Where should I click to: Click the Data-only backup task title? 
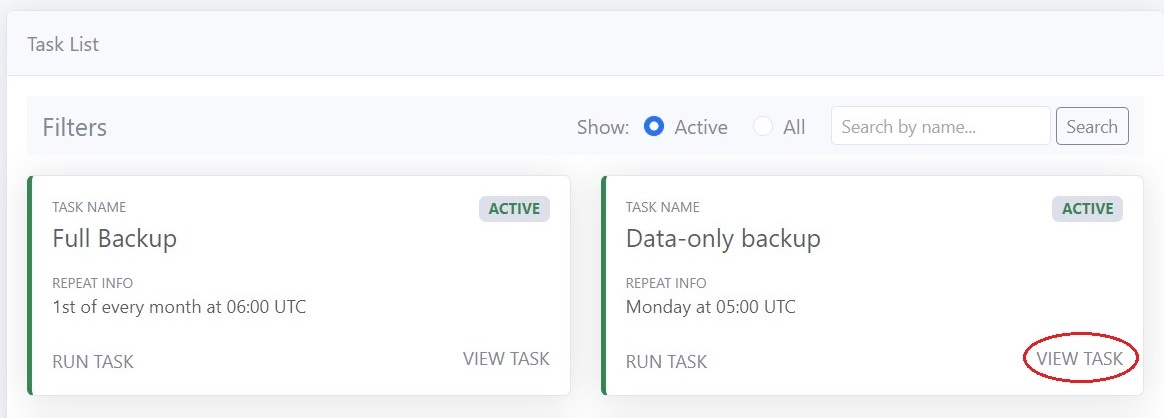point(723,239)
